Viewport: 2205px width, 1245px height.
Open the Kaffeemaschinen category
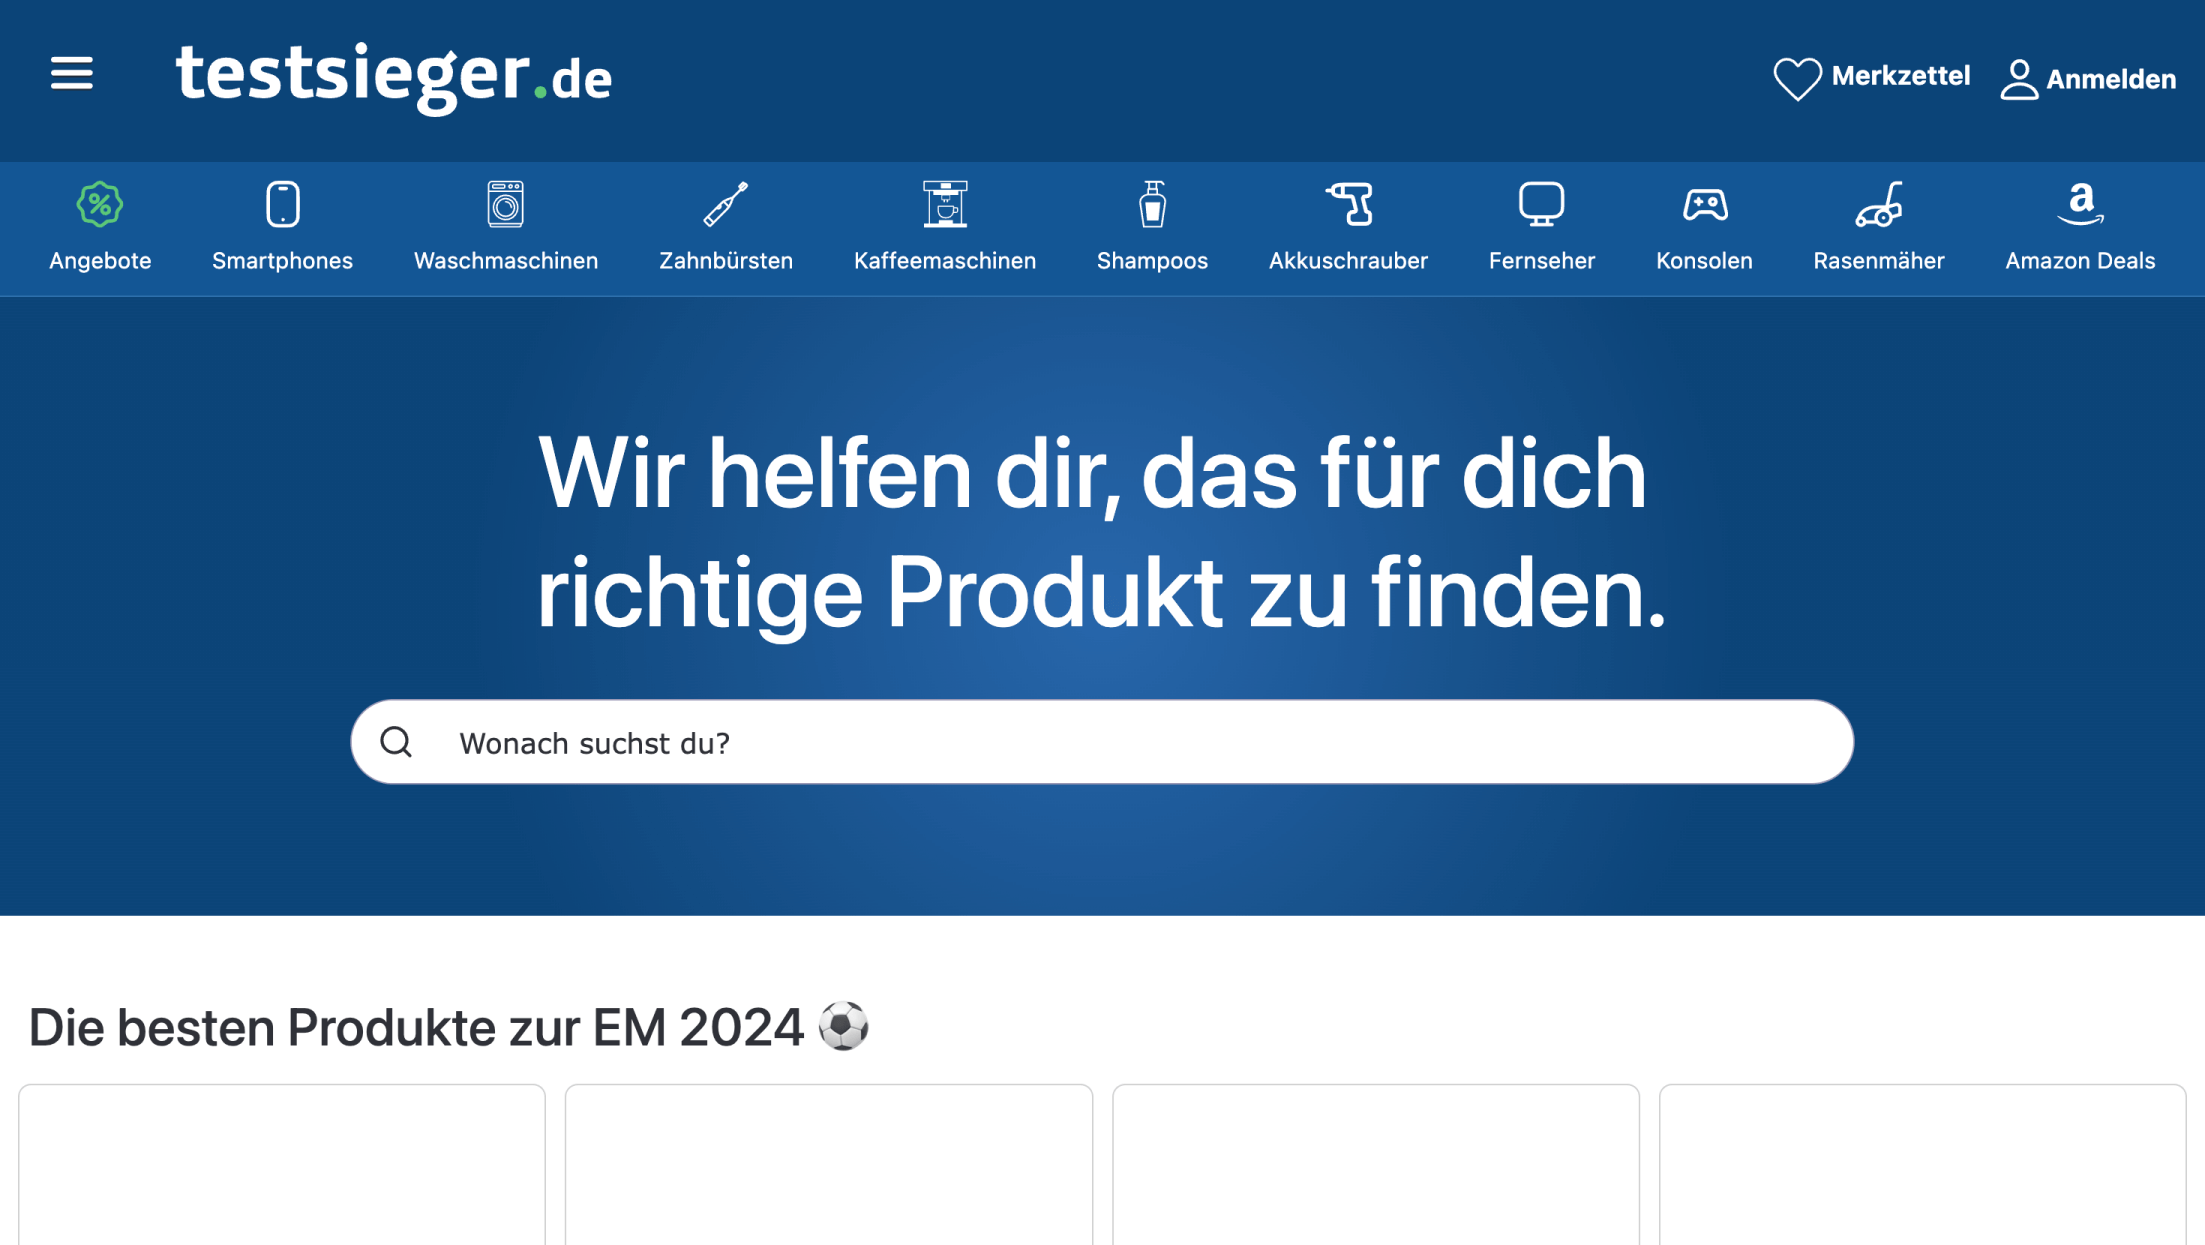point(945,261)
